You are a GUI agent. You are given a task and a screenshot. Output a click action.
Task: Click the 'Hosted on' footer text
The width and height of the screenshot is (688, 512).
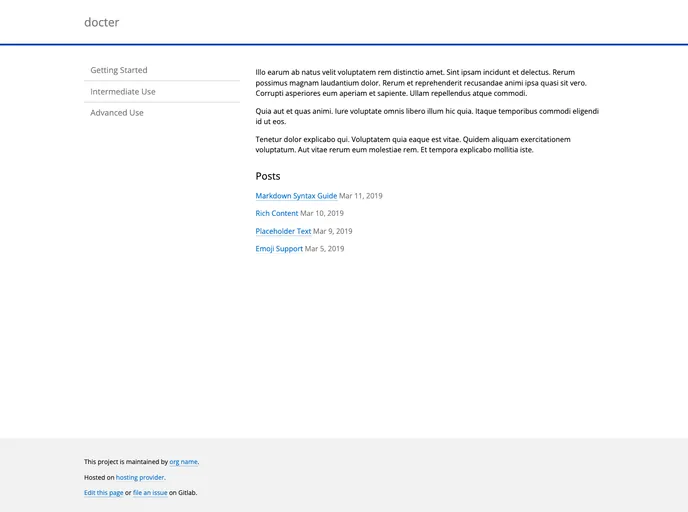pyautogui.click(x=99, y=477)
